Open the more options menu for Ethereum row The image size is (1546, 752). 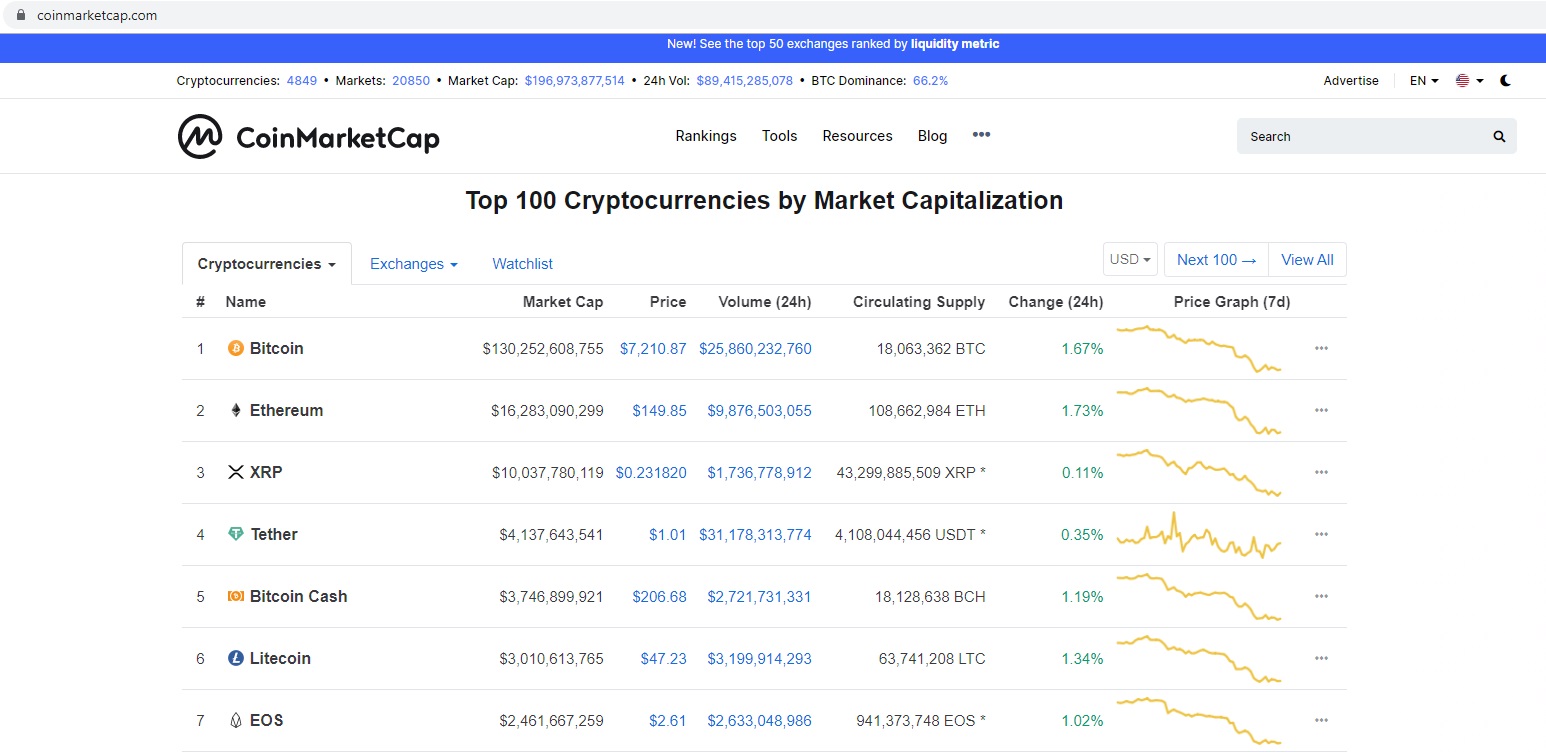(1321, 410)
